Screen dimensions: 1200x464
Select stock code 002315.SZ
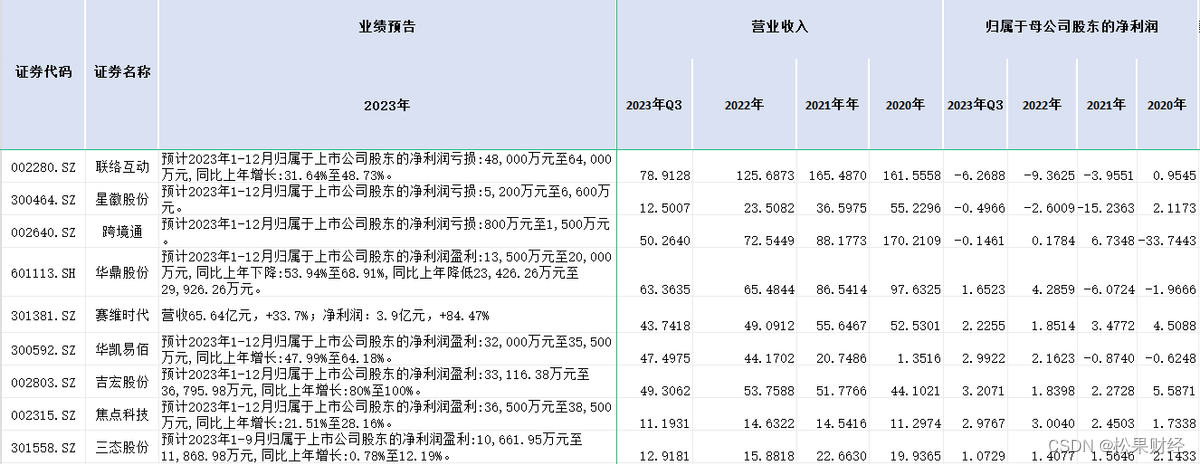[43, 413]
